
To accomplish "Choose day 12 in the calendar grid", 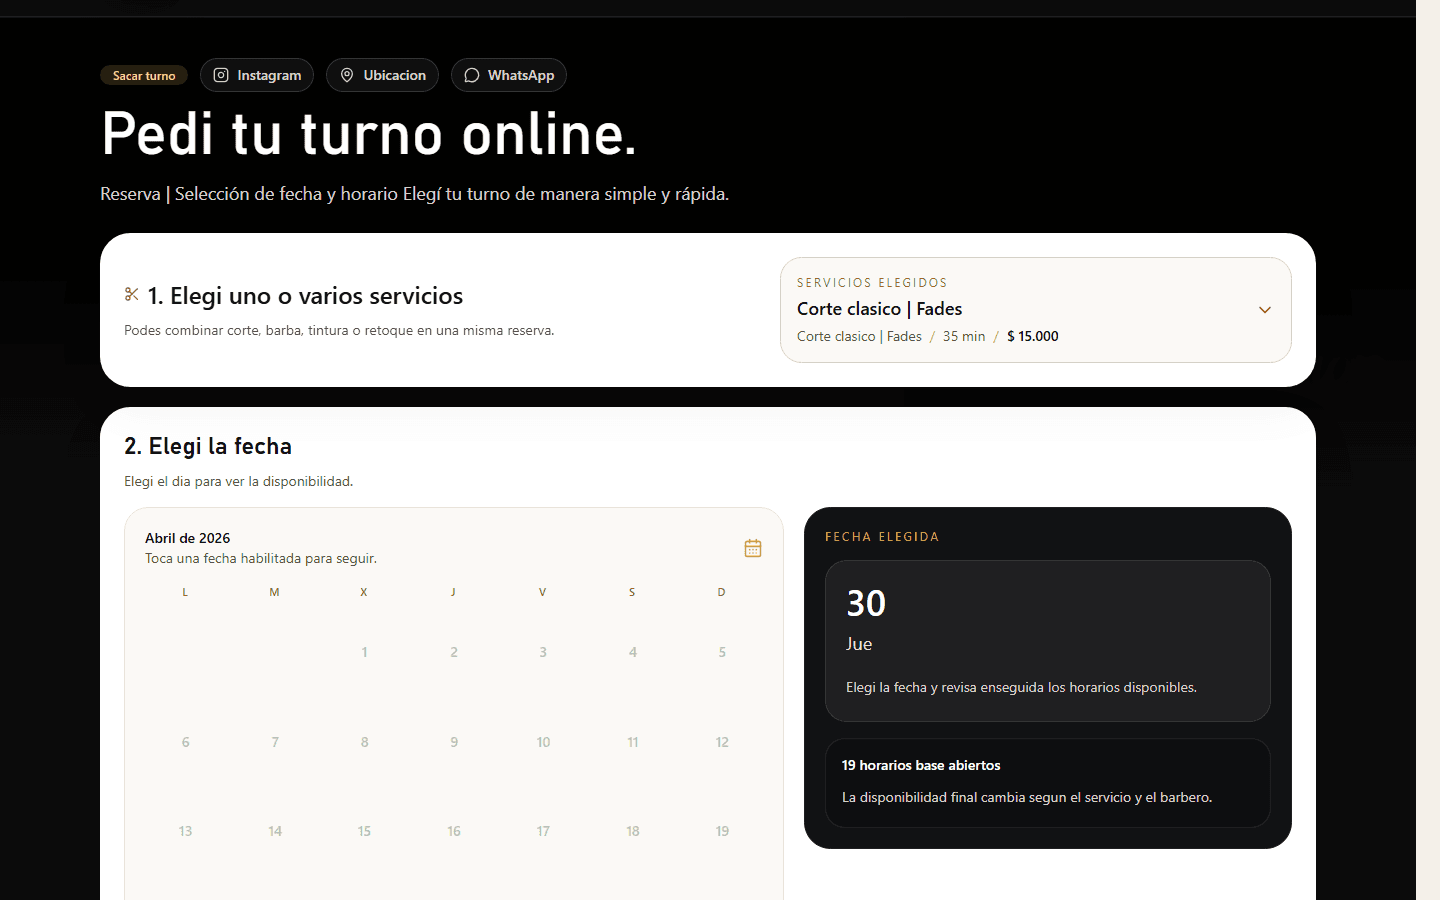I will click(x=722, y=742).
